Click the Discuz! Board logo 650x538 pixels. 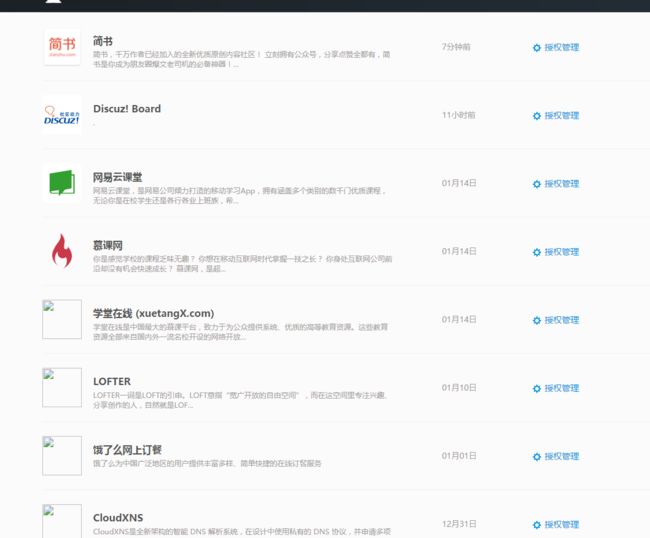click(62, 115)
